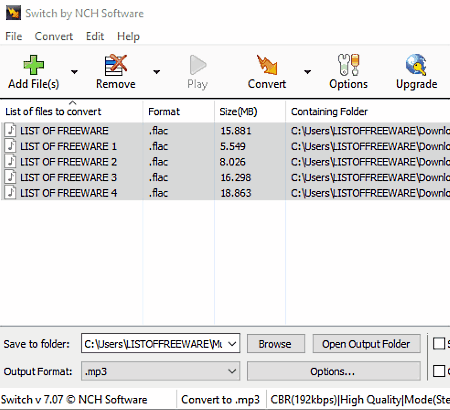Expand the Add File(s) dropdown arrow
This screenshot has height=410, width=450.
point(74,72)
